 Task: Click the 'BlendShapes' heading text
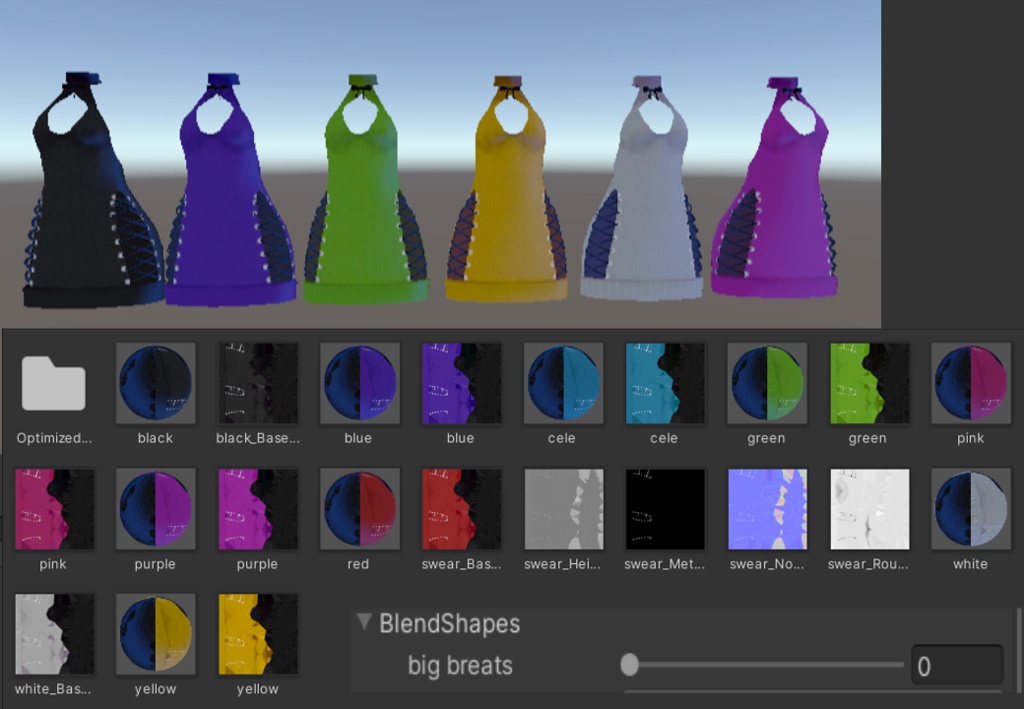[x=449, y=623]
